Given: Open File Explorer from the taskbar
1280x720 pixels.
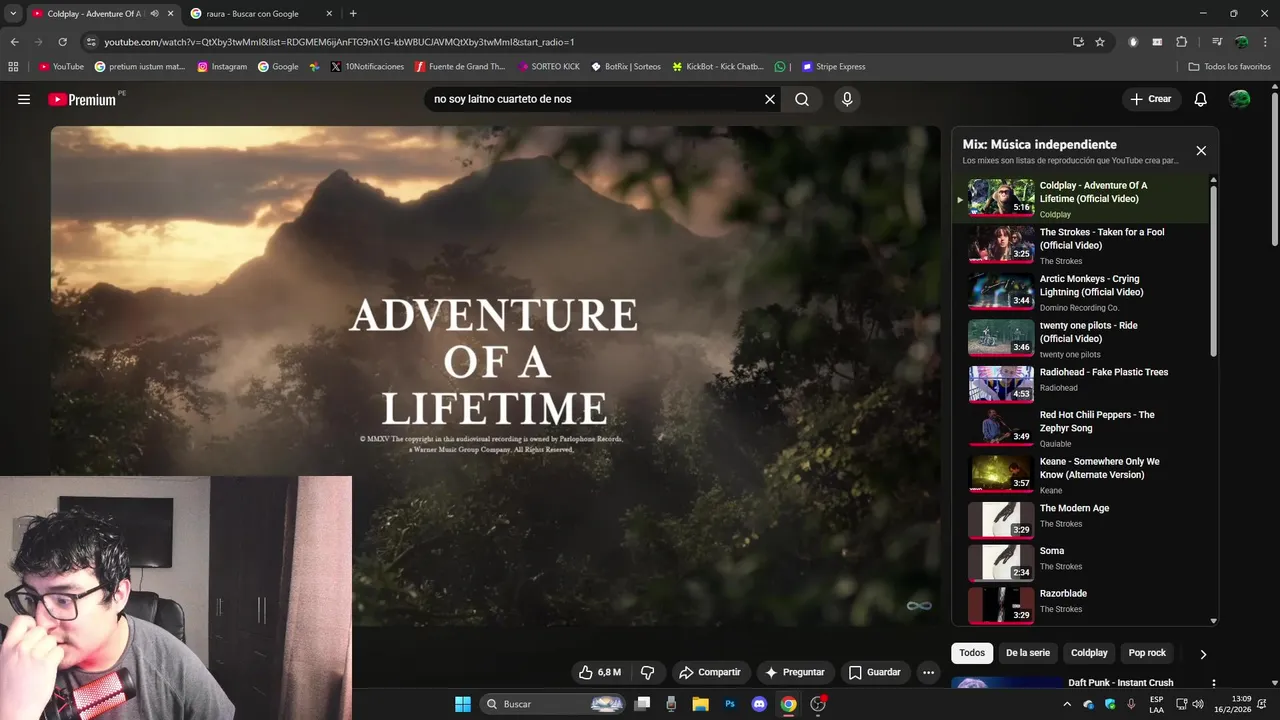Looking at the screenshot, I should [x=700, y=704].
